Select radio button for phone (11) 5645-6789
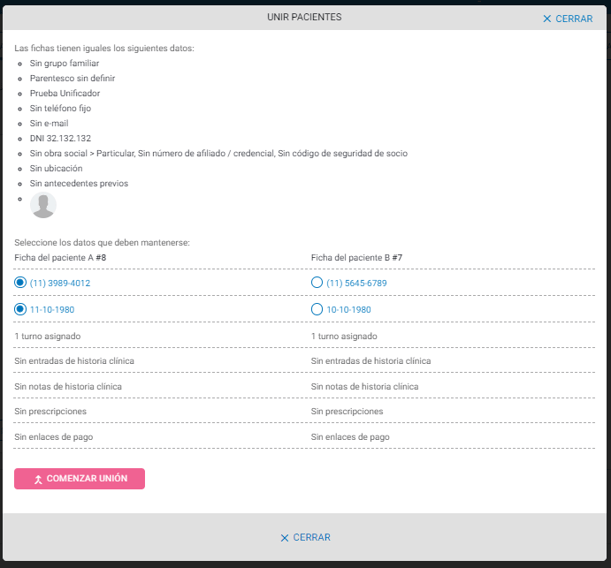The width and height of the screenshot is (611, 568). [317, 283]
